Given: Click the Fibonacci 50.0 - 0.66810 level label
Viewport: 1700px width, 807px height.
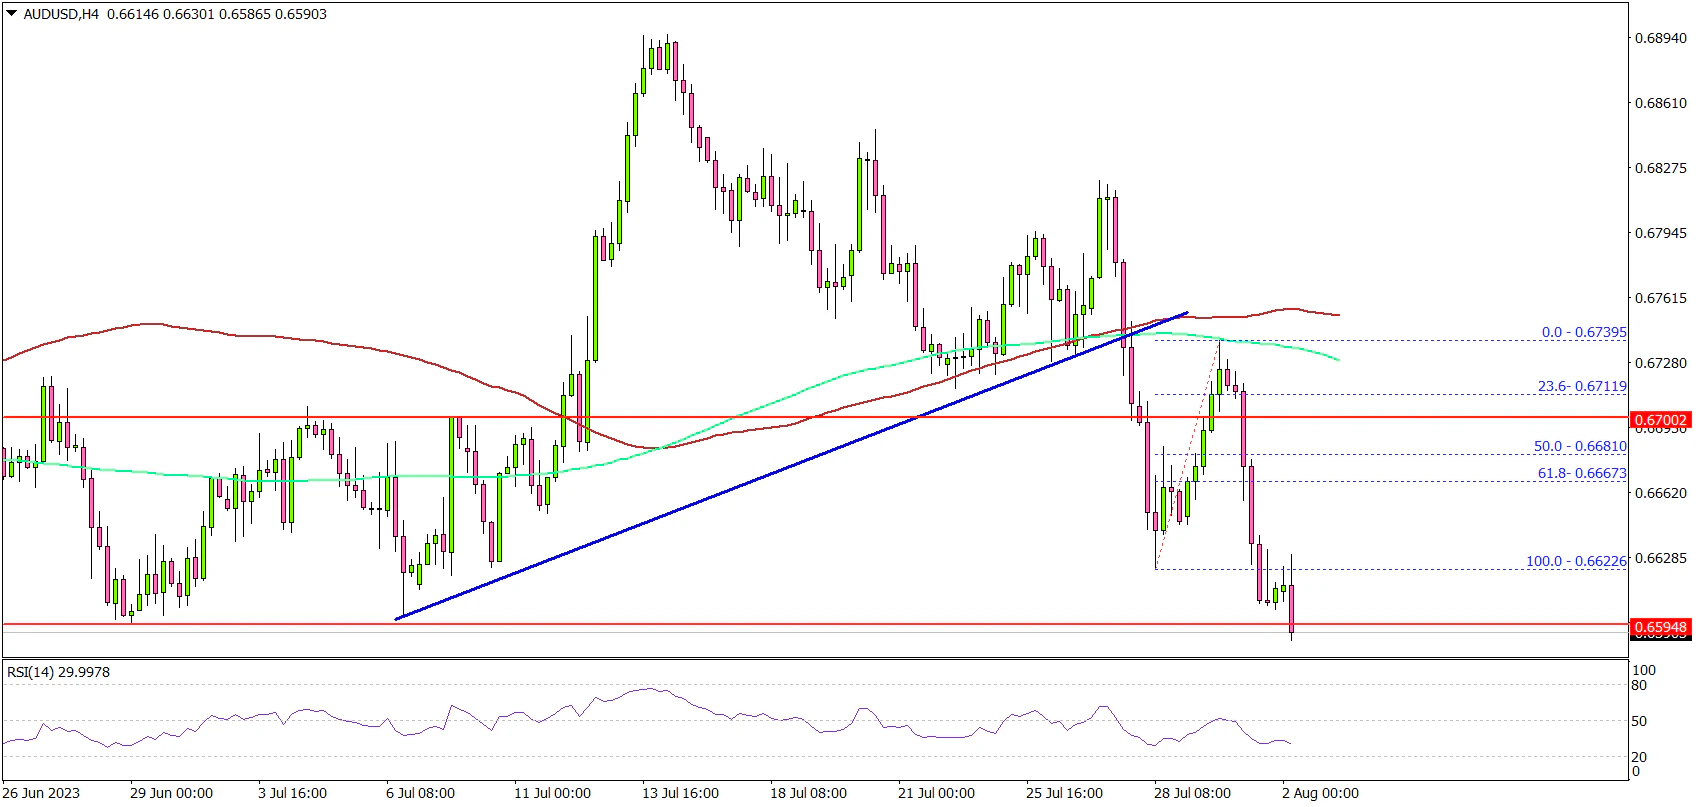Looking at the screenshot, I should [x=1580, y=447].
